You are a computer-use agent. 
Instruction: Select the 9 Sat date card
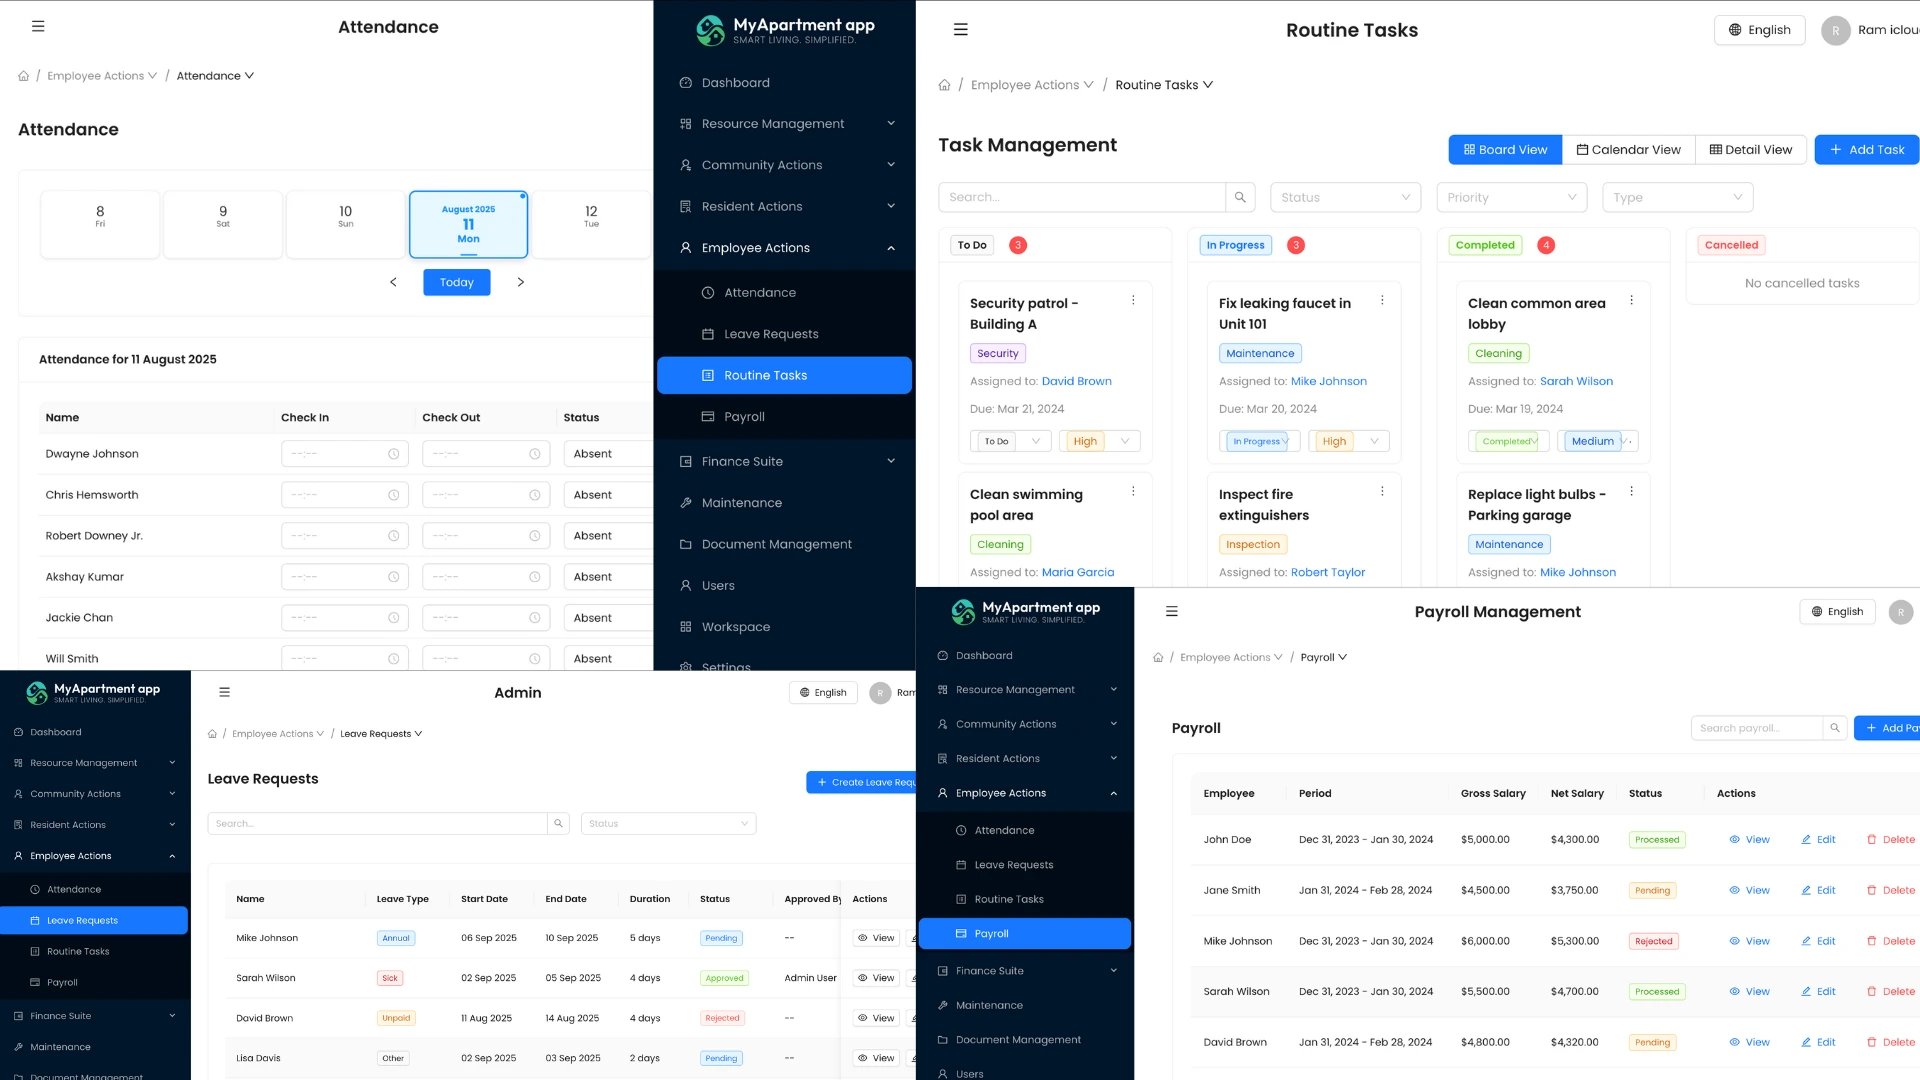point(222,224)
